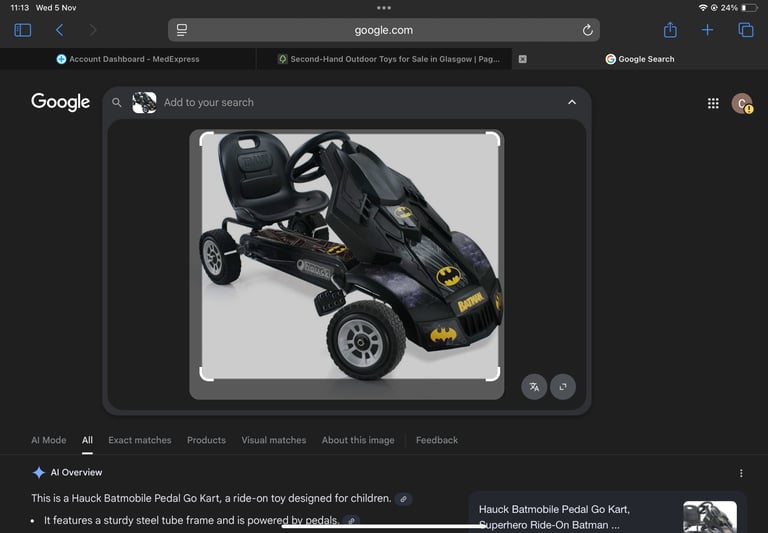
Task: Select the All results tab
Action: [x=87, y=440]
